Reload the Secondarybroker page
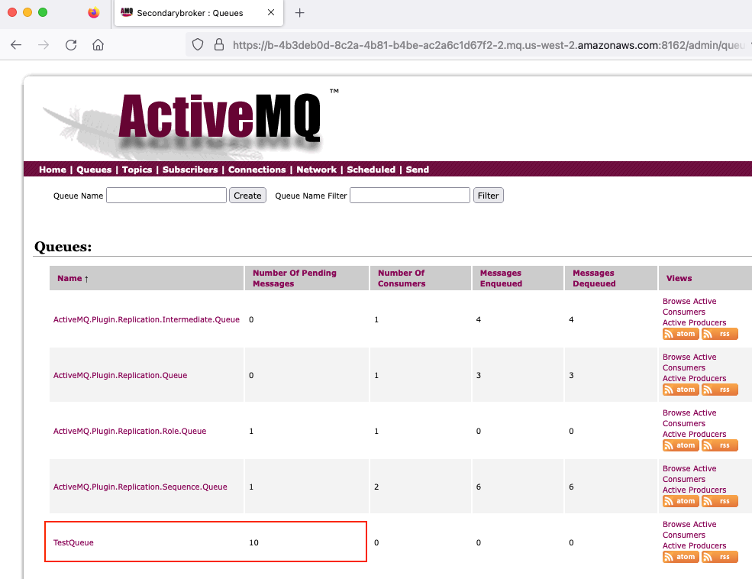Screen dimensions: 752x580 71,45
